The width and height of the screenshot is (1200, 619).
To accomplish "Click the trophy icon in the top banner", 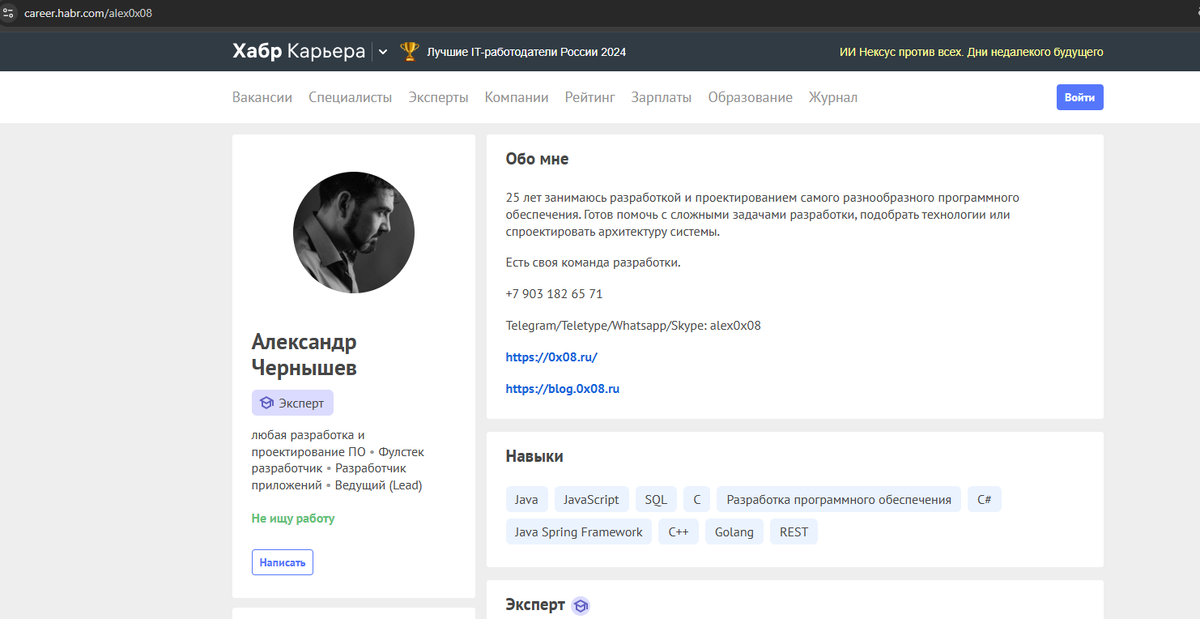I will click(409, 49).
